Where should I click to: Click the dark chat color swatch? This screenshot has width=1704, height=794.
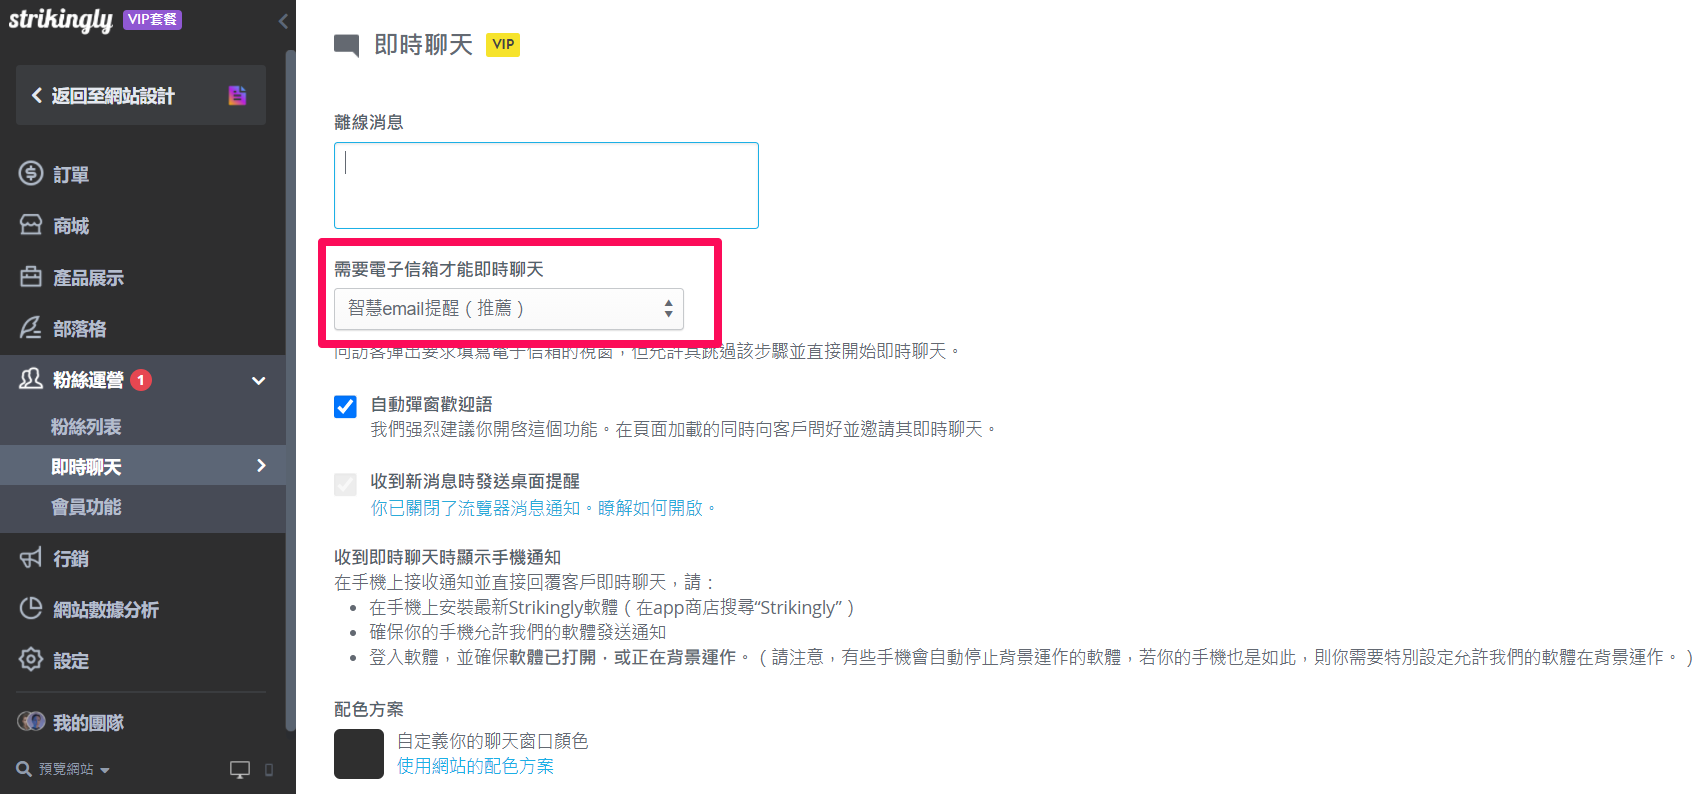[x=359, y=754]
